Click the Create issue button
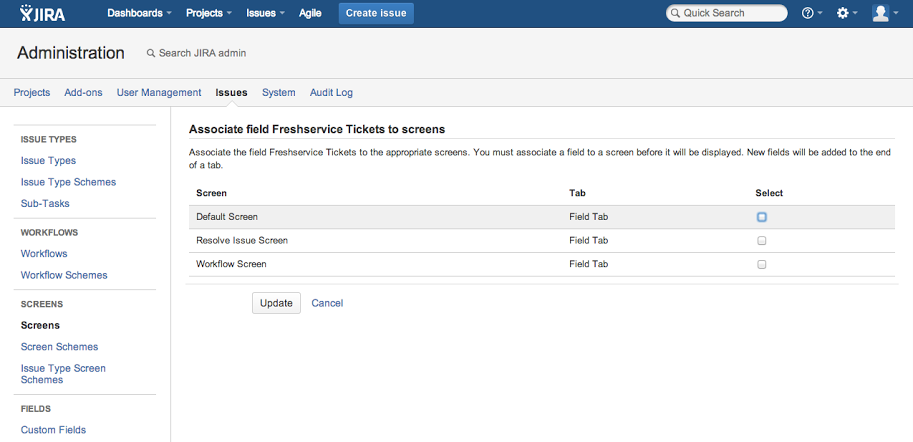Screen dimensions: 913x442 (x=376, y=13)
